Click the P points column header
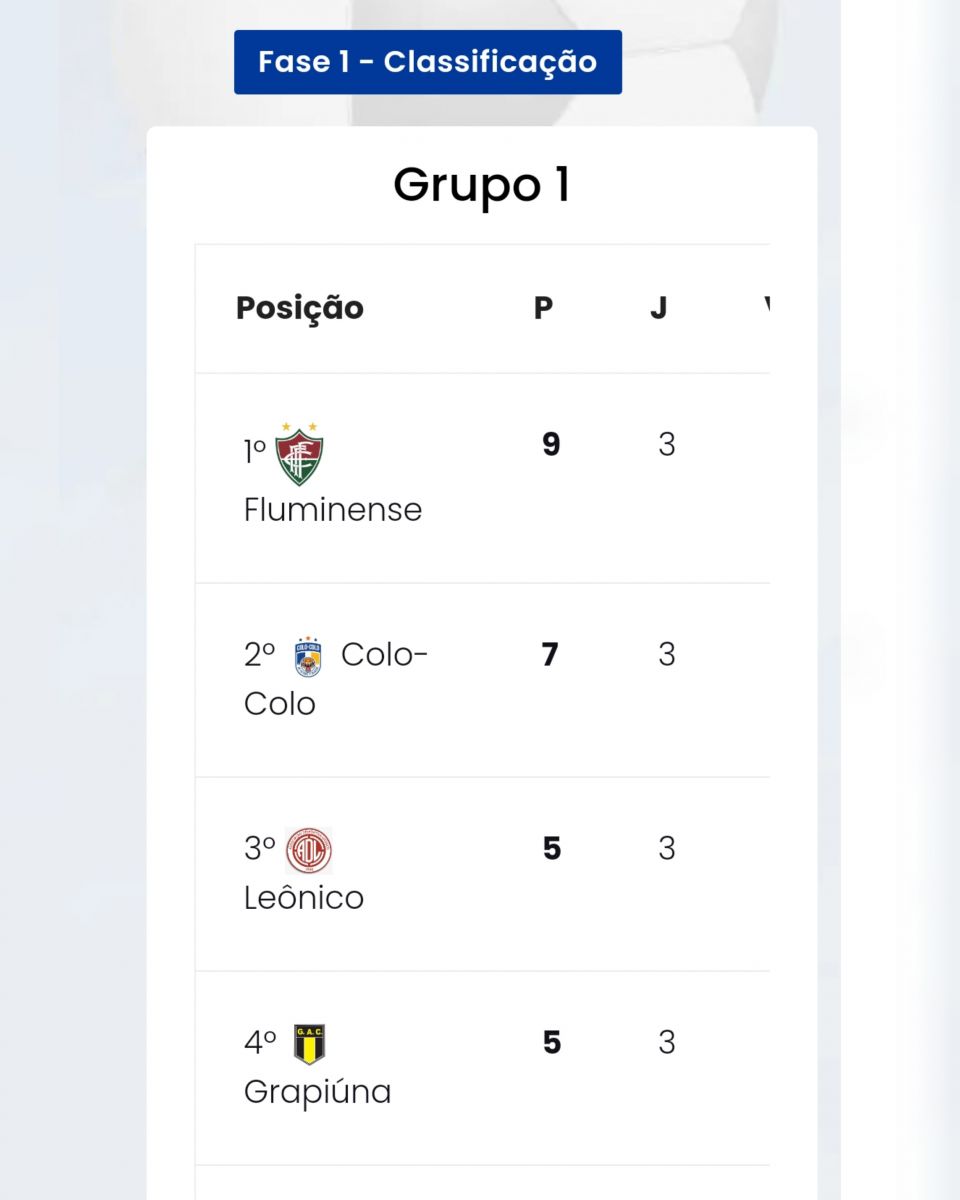 click(x=543, y=308)
